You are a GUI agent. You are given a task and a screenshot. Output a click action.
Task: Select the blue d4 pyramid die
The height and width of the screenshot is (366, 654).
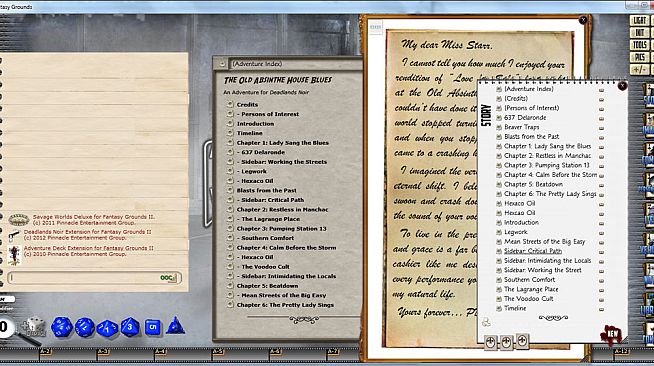(175, 326)
